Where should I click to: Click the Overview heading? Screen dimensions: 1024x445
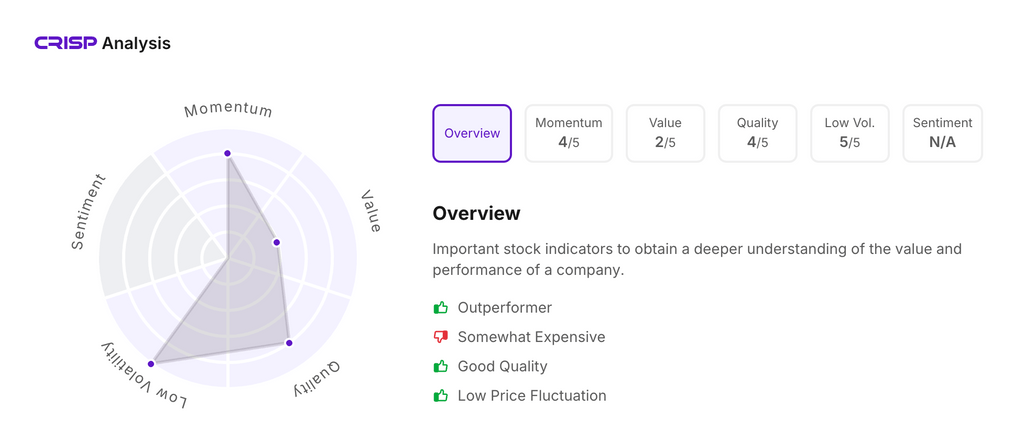tap(476, 213)
